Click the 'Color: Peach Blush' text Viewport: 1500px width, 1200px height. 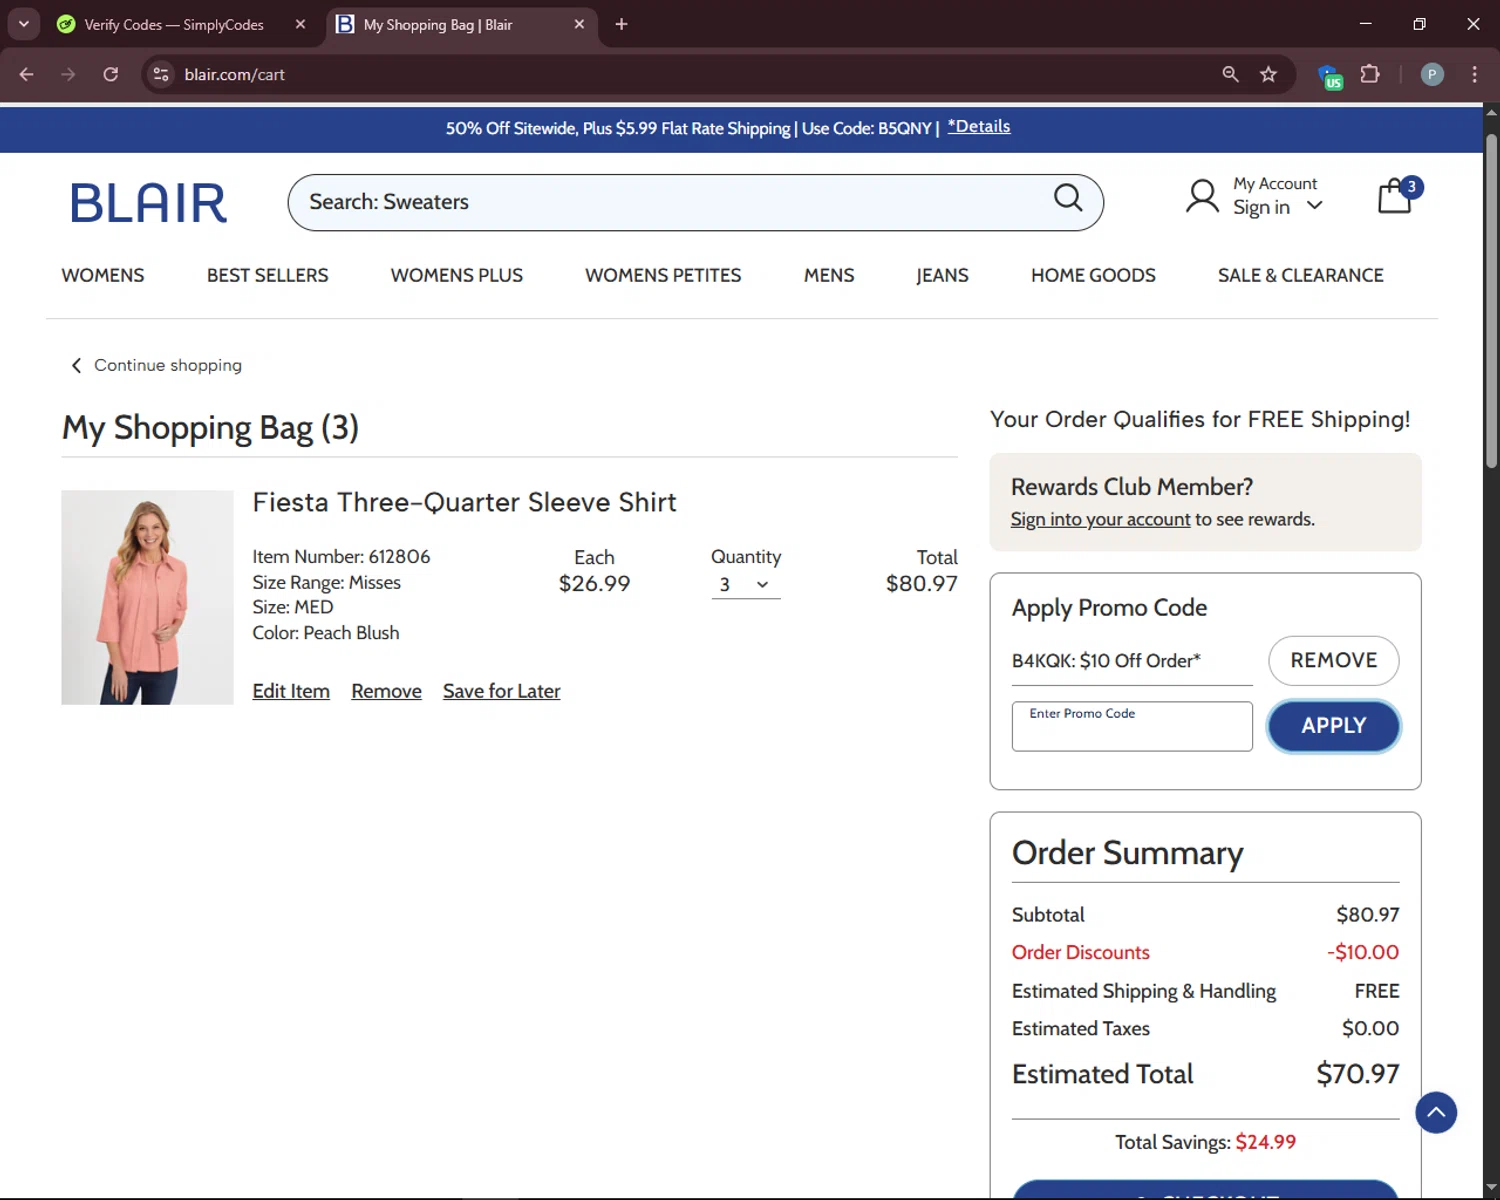tap(326, 633)
